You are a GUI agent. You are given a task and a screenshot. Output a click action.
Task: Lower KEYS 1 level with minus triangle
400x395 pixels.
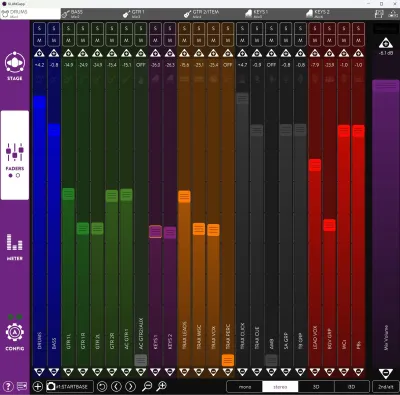coord(155,371)
